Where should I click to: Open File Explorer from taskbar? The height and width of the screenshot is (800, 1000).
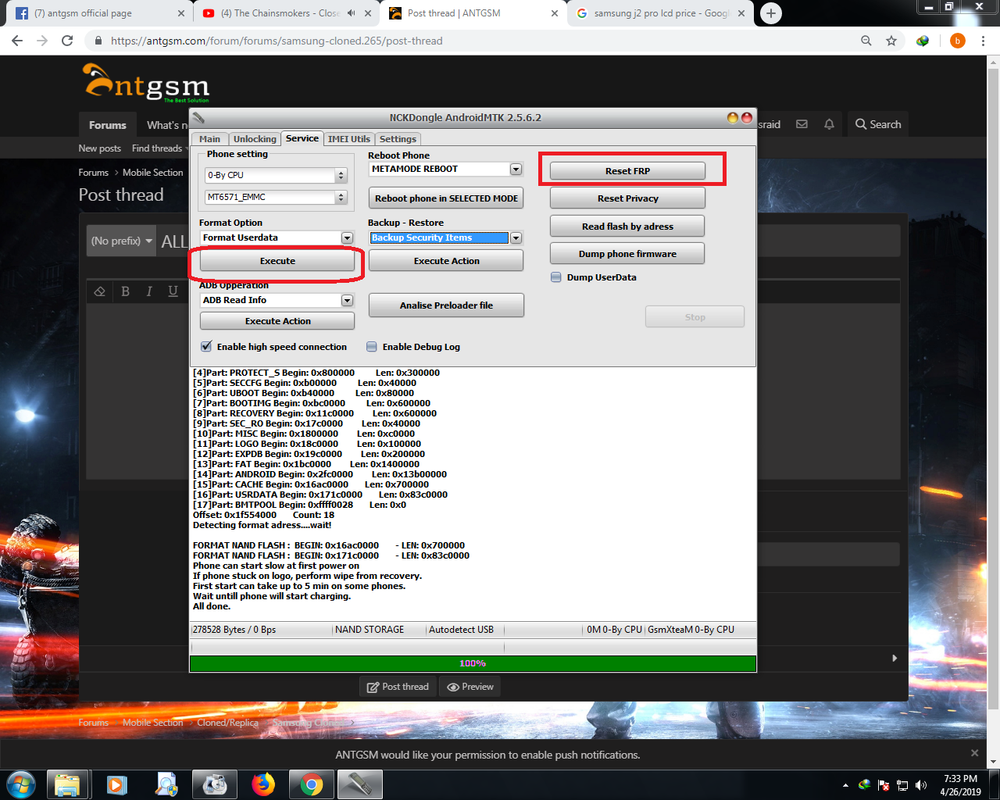pos(67,785)
